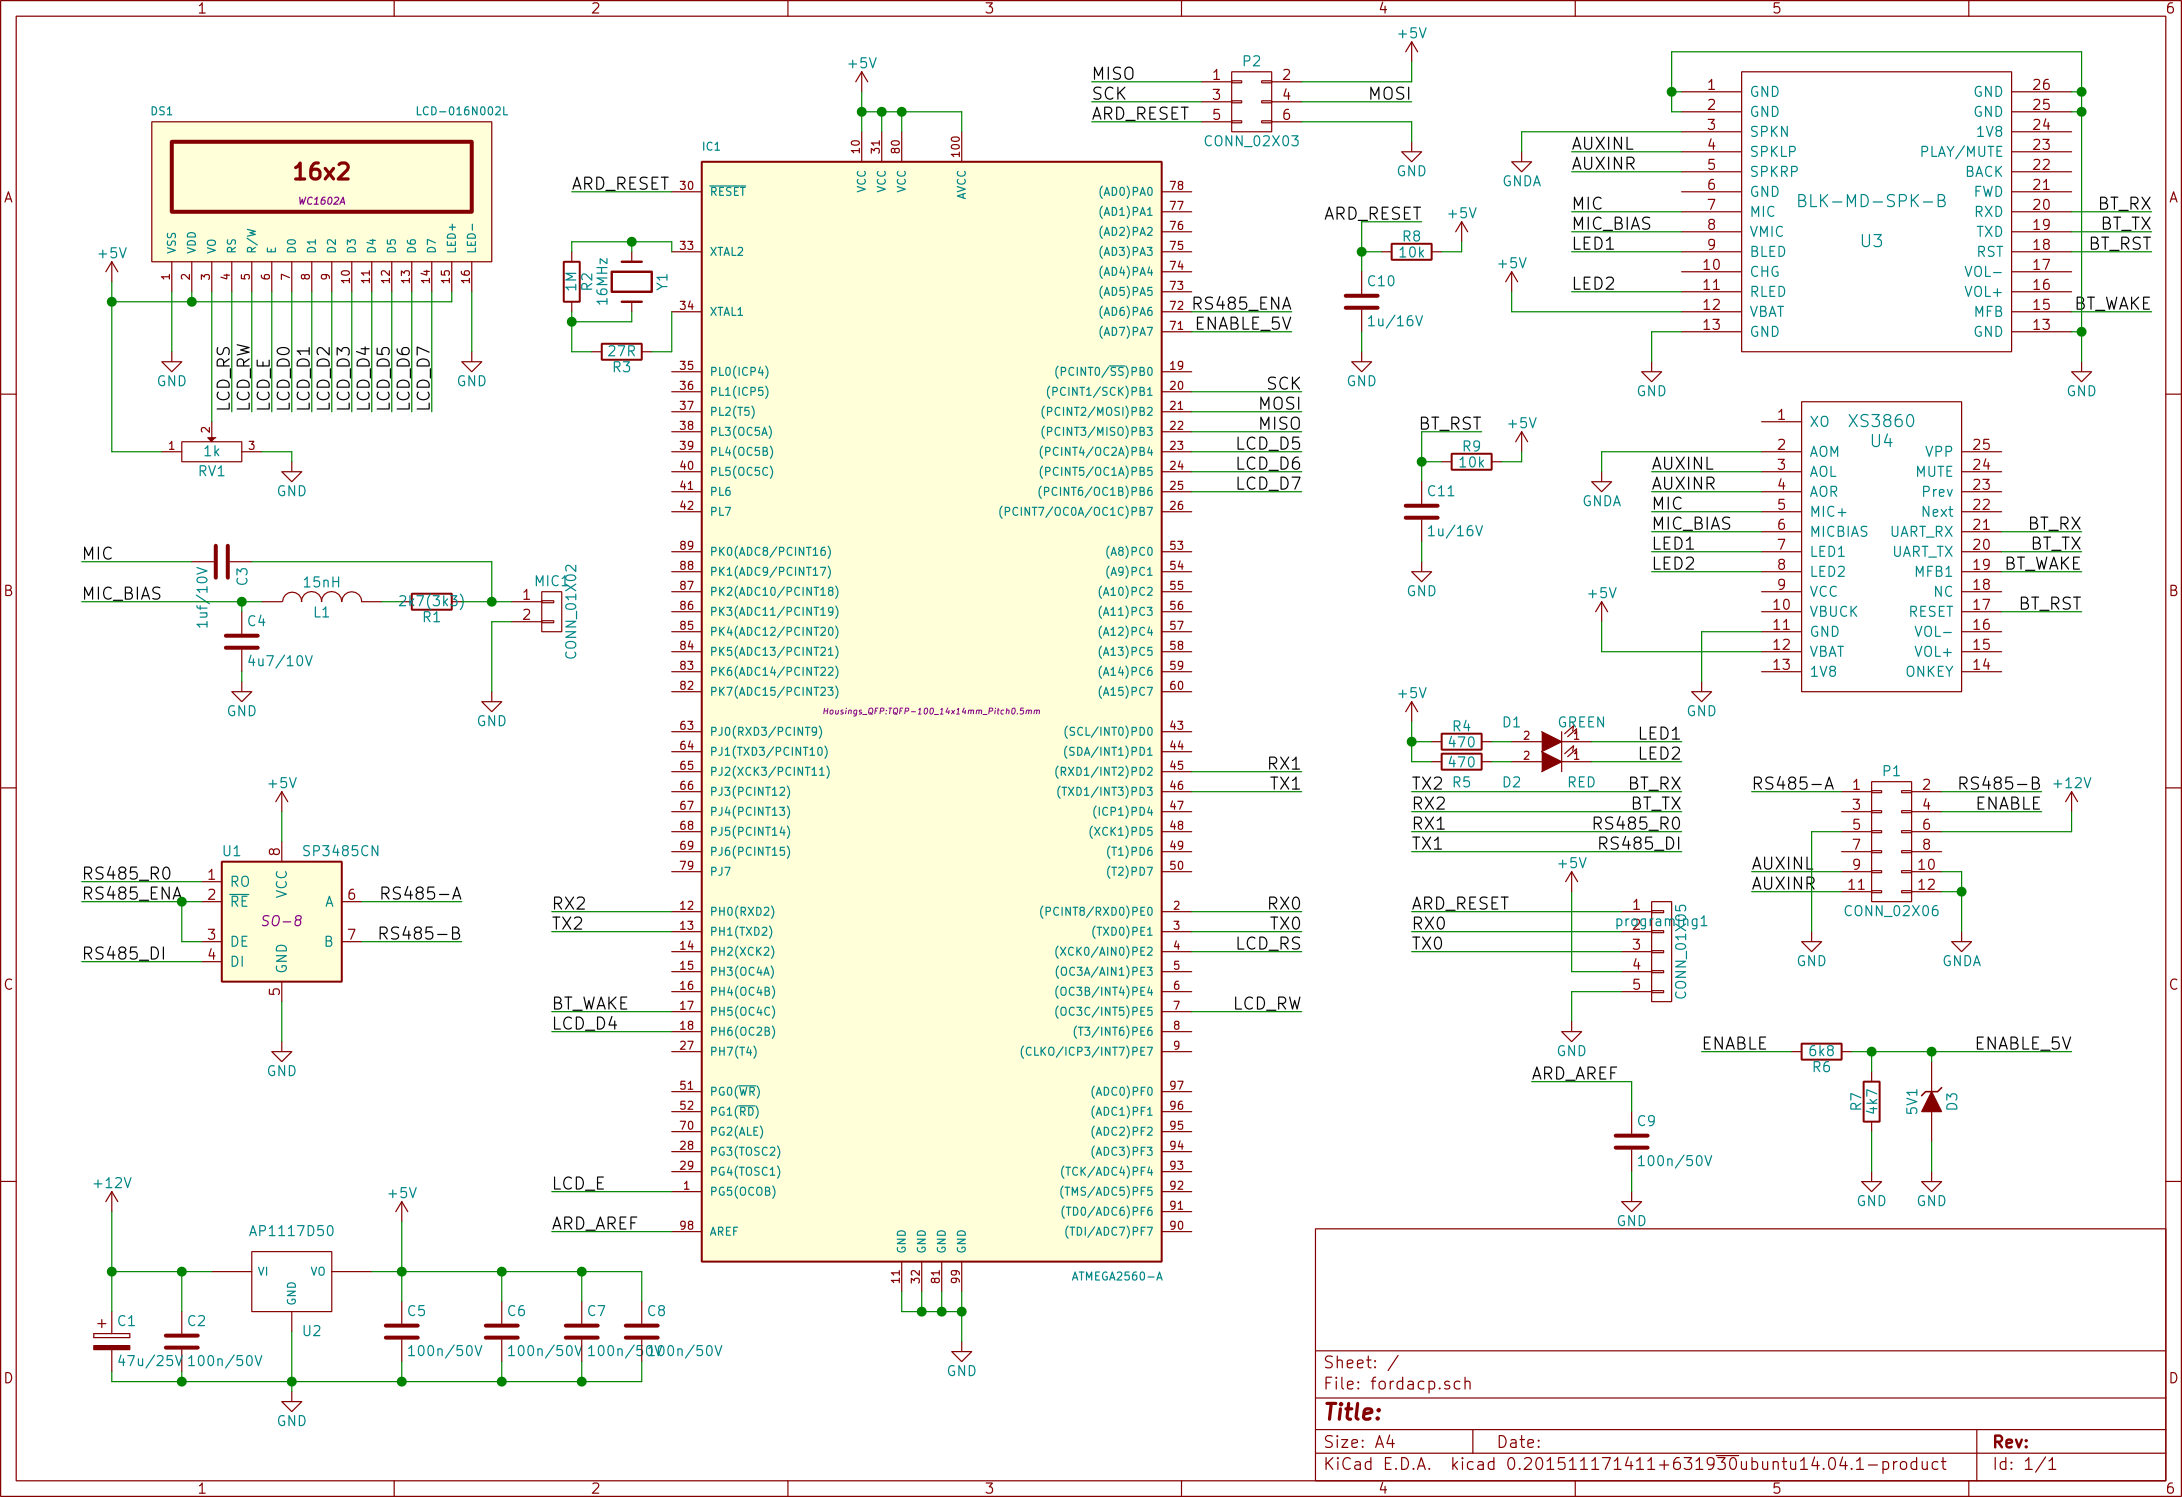Select the red LED D2 symbol

[x=1551, y=761]
